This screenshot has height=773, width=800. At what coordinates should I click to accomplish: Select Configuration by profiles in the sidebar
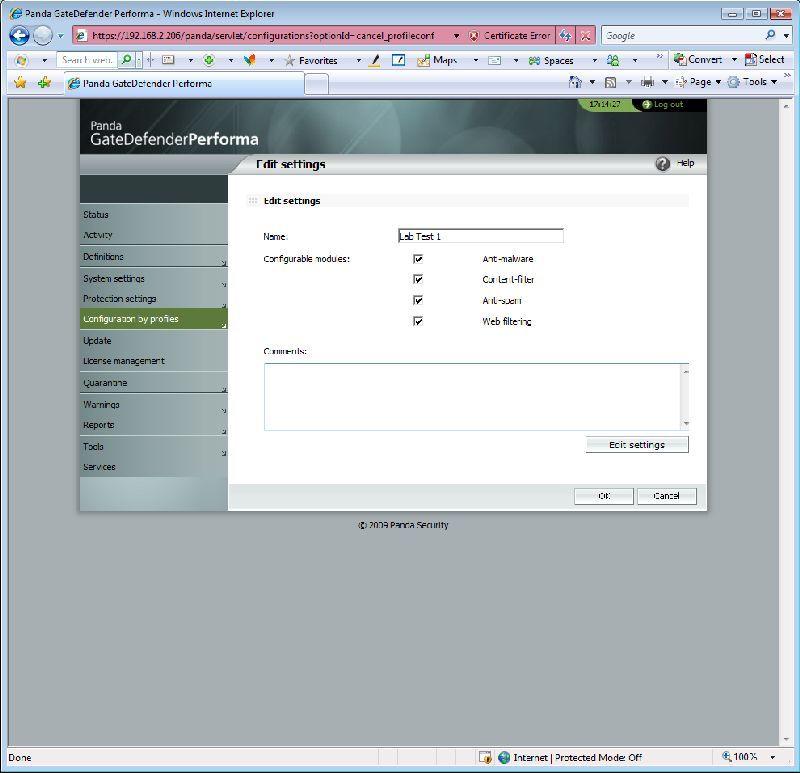(140, 319)
